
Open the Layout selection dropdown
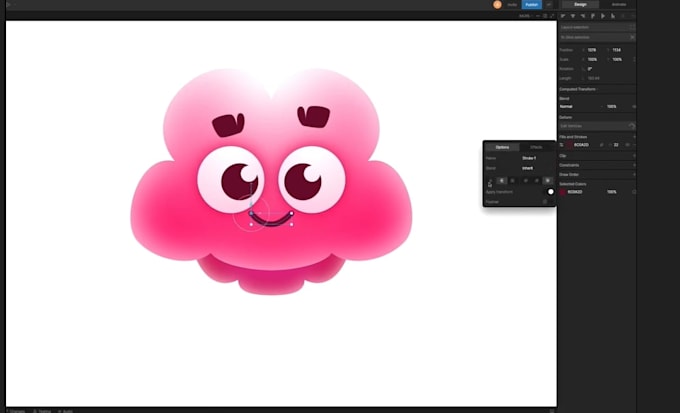[x=597, y=27]
